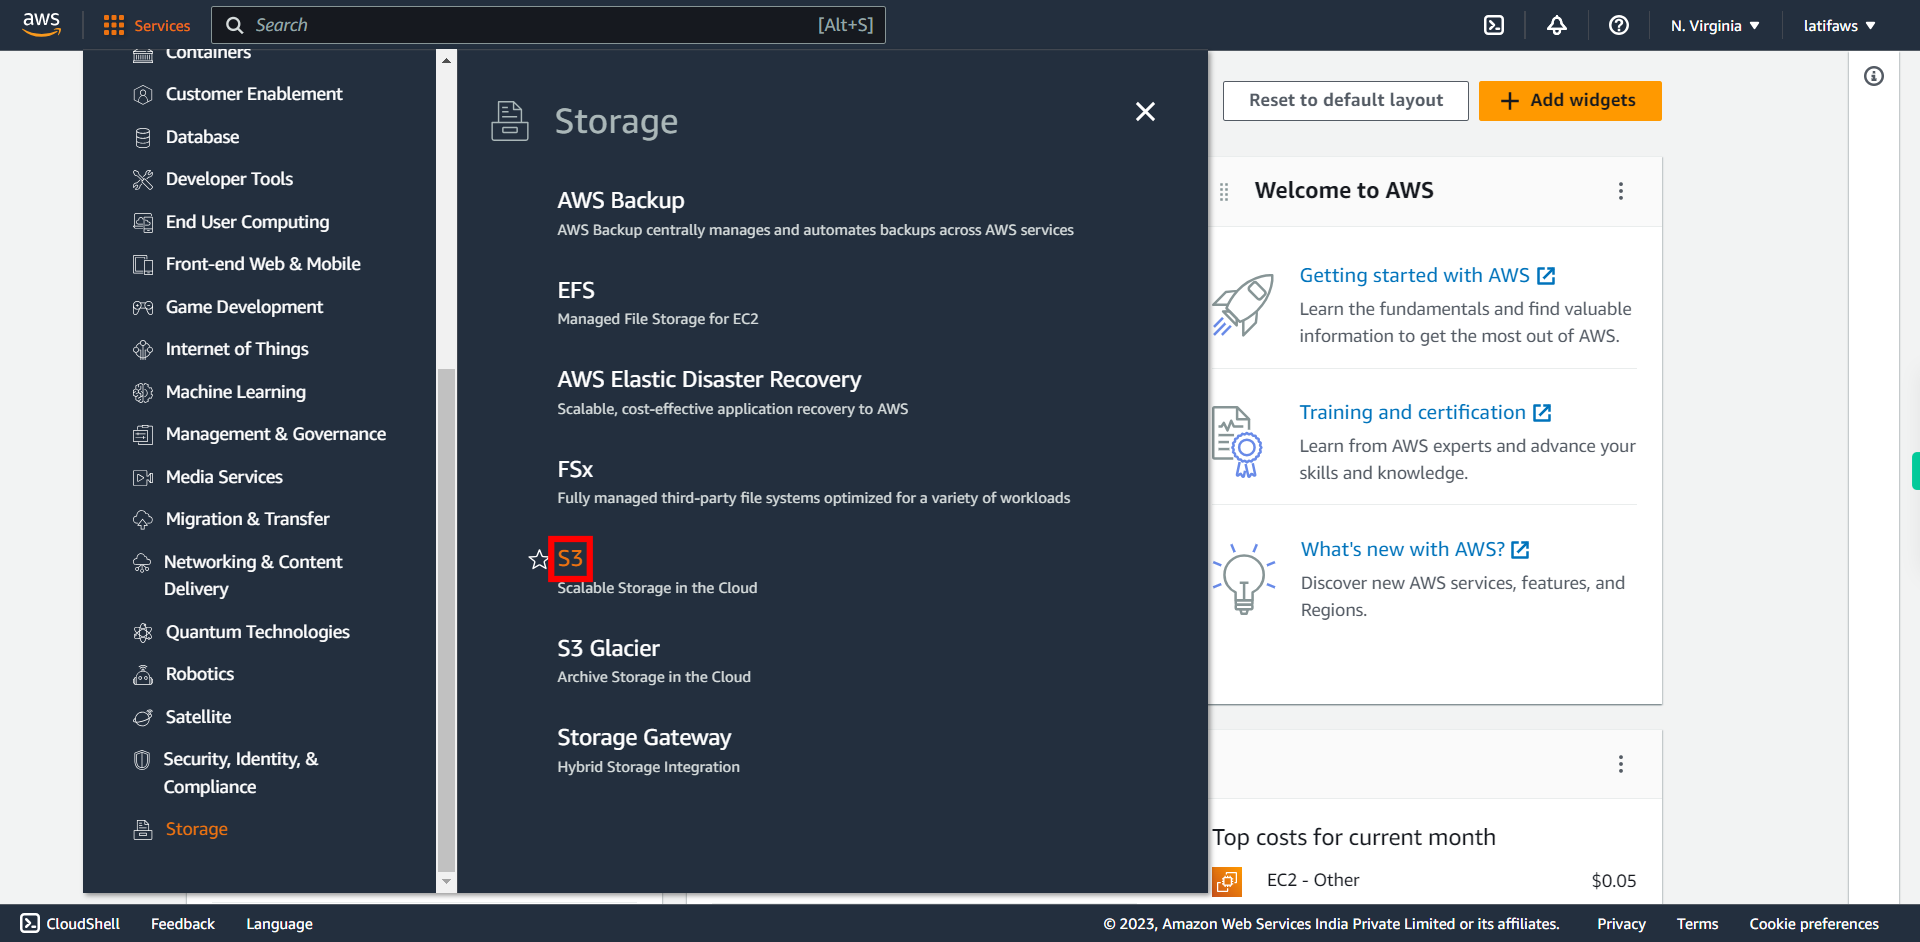This screenshot has height=942, width=1920.
Task: Click the EC2 - Other cost icon
Action: (x=1227, y=881)
